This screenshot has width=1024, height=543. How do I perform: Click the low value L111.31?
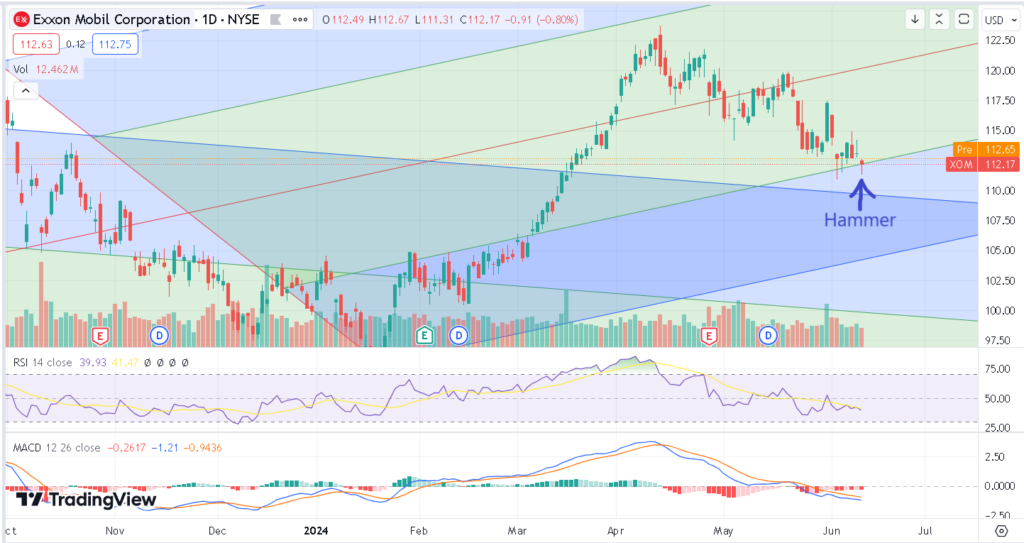point(435,20)
